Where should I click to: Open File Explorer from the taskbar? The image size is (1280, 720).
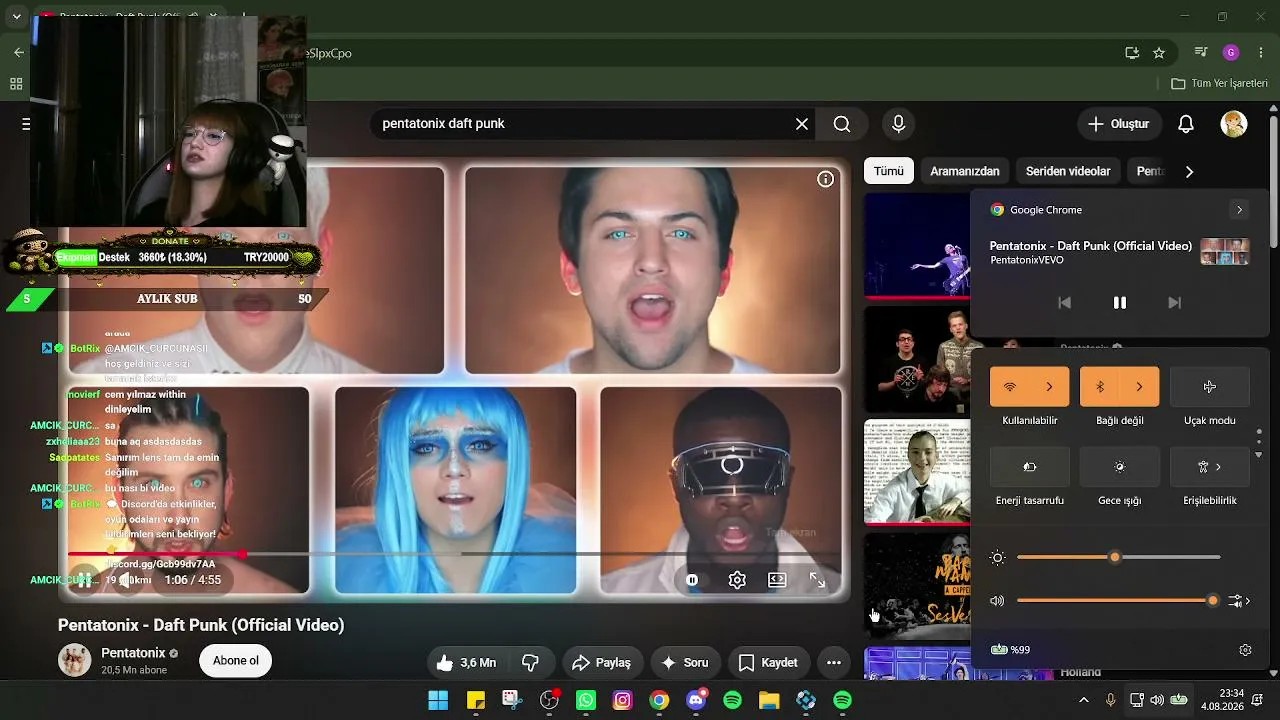pyautogui.click(x=769, y=700)
